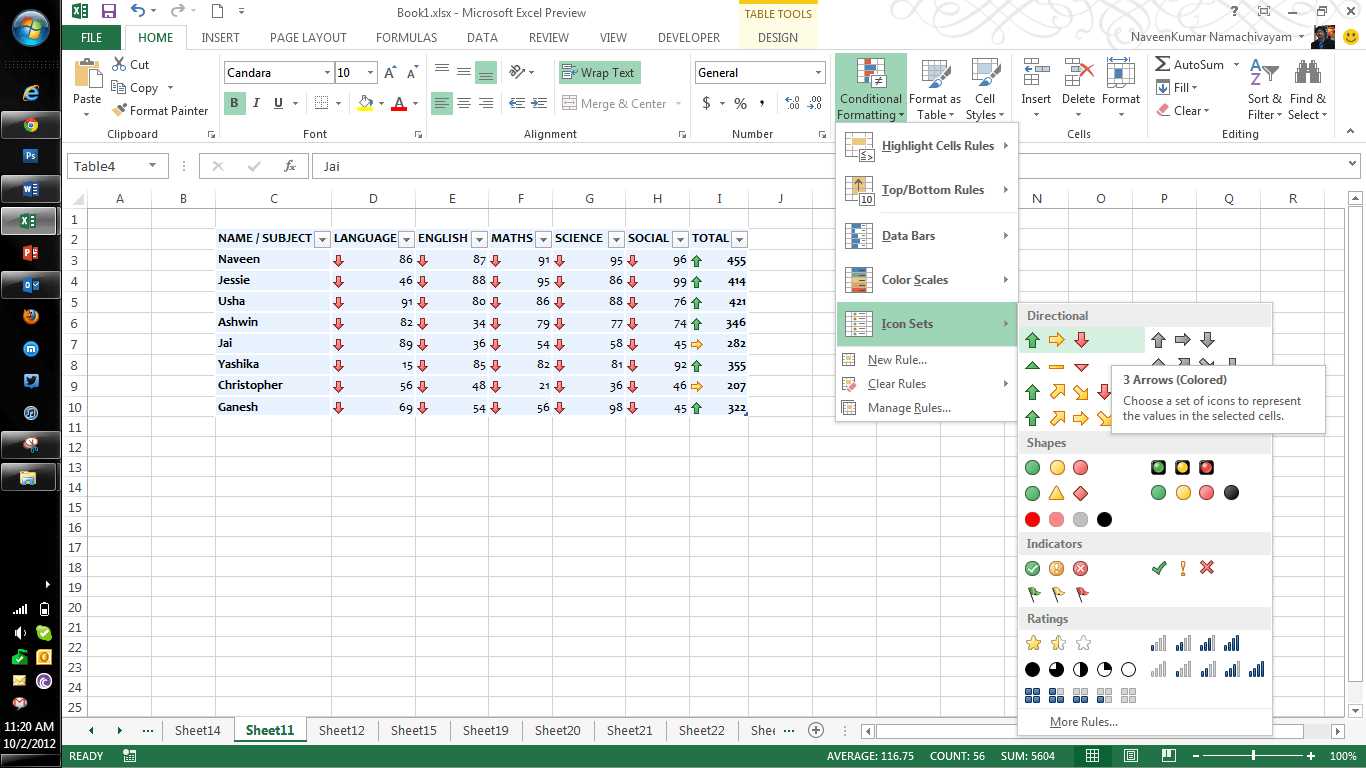
Task: Choose the 3 Symbols (Circled) indicators
Action: [1056, 568]
